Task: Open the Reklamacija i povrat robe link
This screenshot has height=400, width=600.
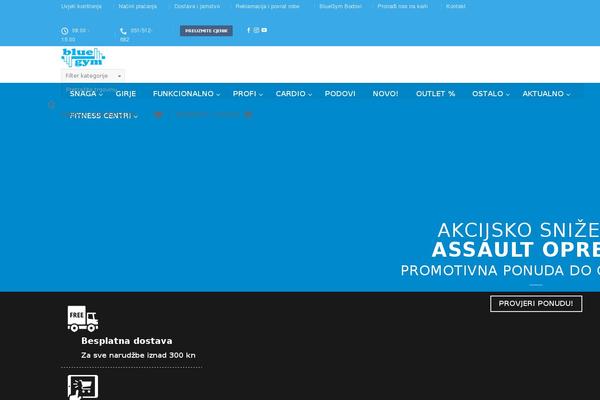Action: (x=267, y=6)
